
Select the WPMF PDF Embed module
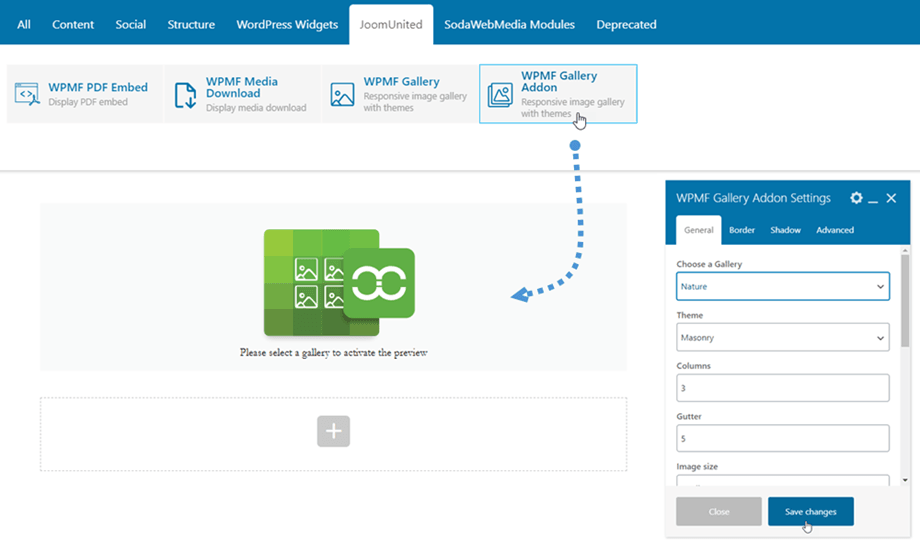coord(85,94)
